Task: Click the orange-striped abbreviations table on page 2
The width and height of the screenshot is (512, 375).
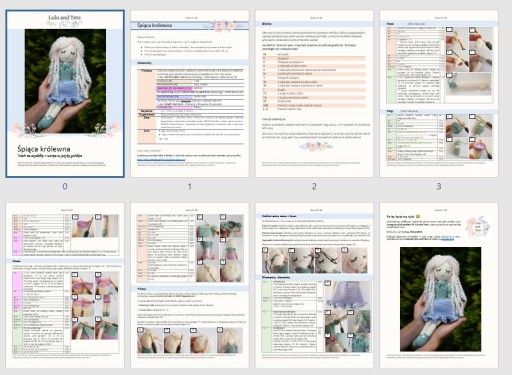Action: tap(314, 81)
